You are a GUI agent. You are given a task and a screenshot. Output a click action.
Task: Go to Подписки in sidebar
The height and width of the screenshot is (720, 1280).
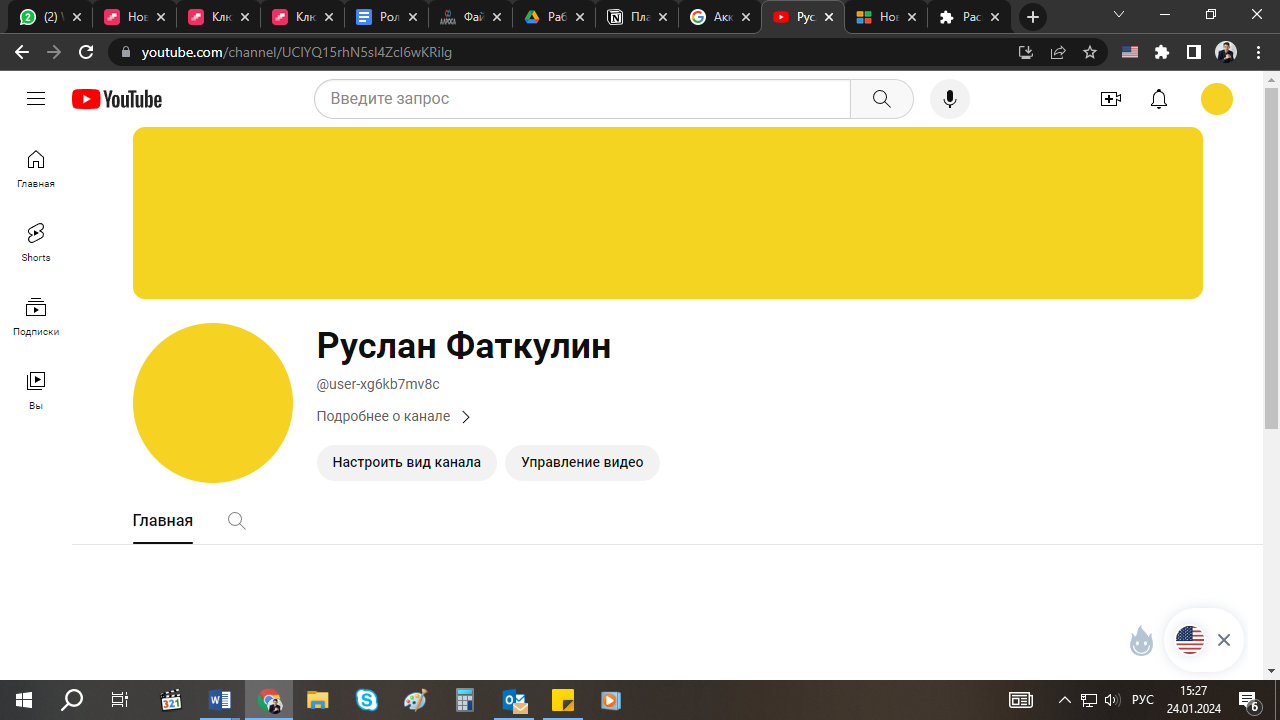tap(36, 316)
